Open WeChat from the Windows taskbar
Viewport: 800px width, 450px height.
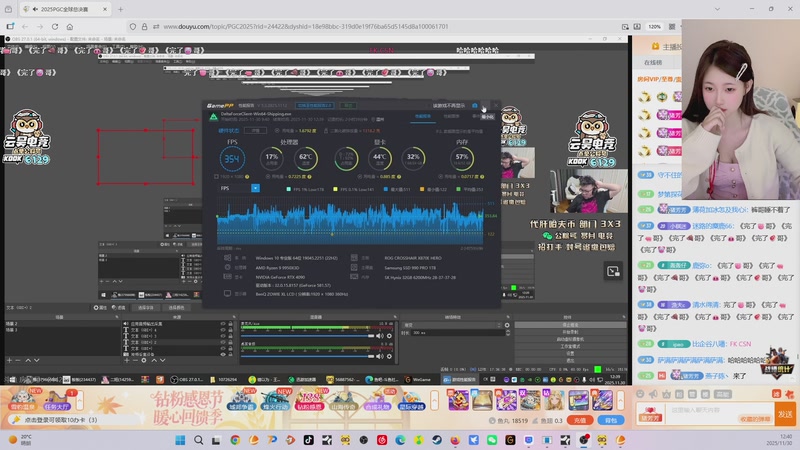[x=492, y=440]
